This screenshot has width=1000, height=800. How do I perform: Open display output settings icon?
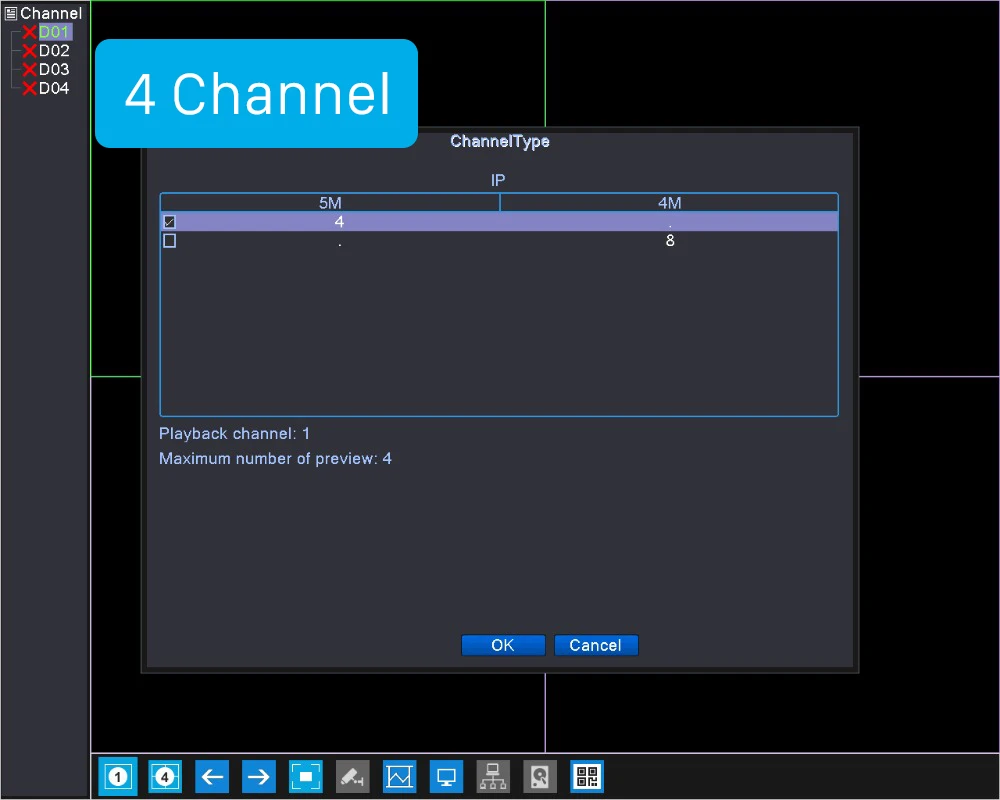(446, 776)
